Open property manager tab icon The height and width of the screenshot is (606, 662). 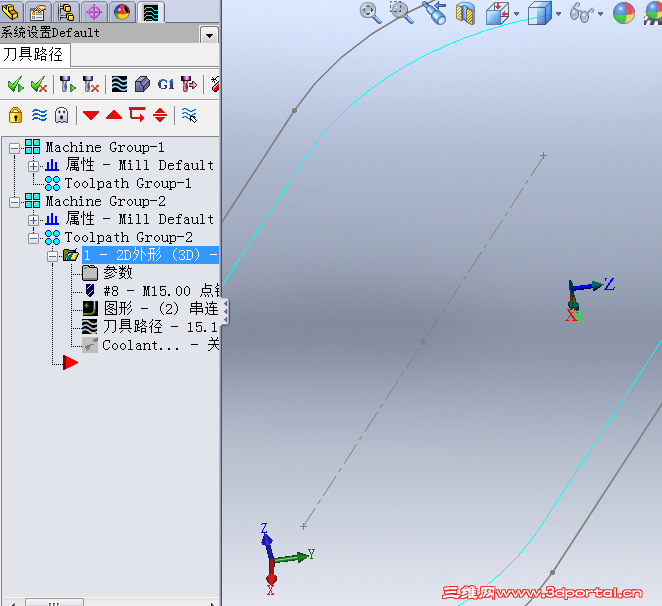(38, 12)
